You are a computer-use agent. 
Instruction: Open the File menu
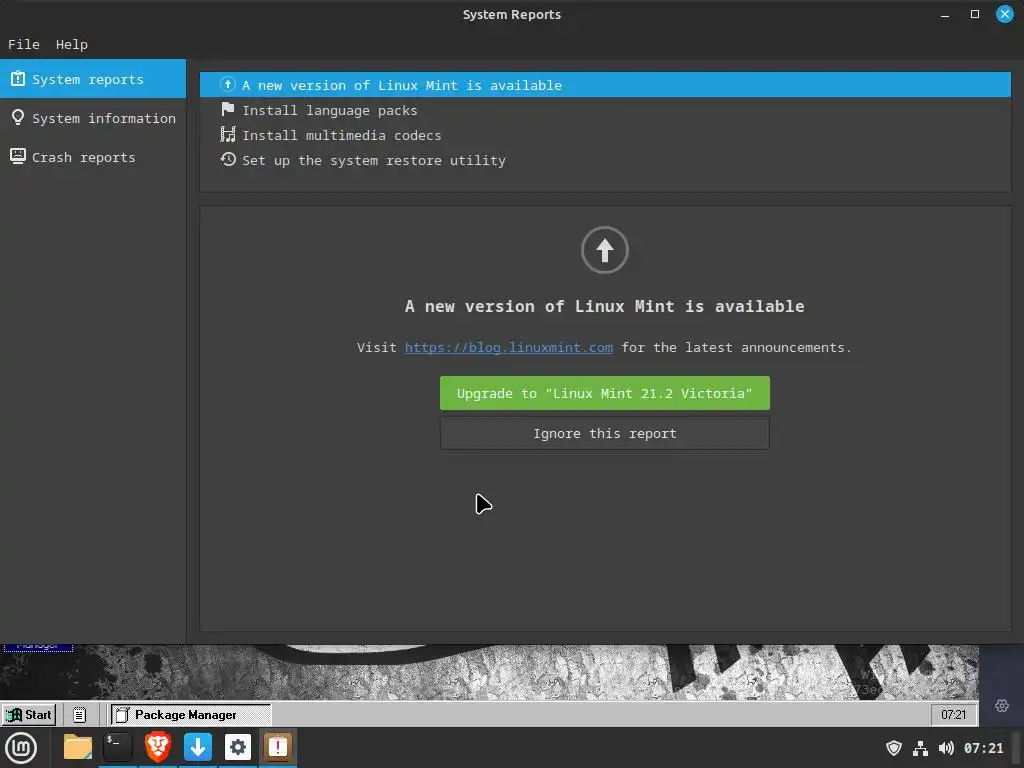click(x=24, y=44)
